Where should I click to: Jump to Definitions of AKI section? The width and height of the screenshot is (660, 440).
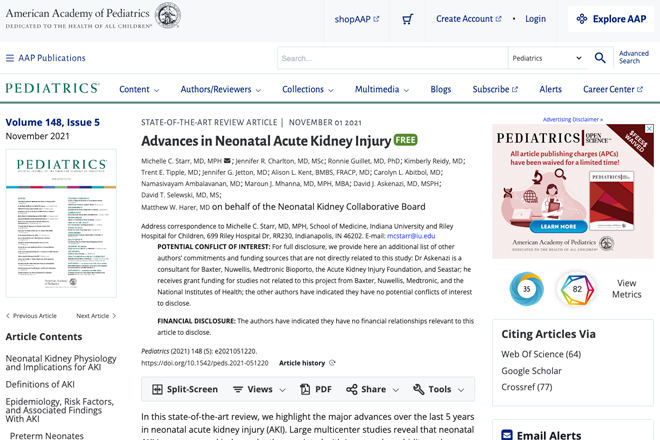coord(40,384)
